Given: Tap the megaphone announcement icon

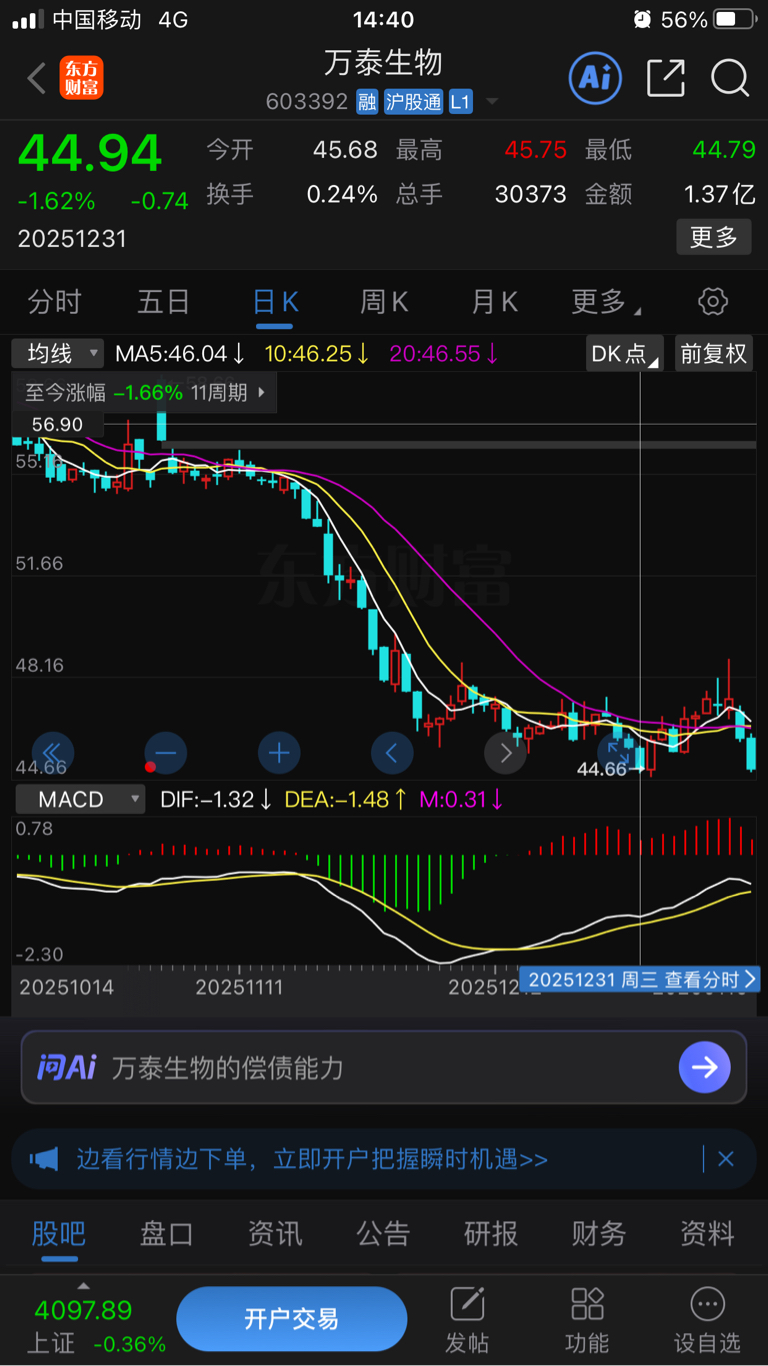Looking at the screenshot, I should (44, 1159).
